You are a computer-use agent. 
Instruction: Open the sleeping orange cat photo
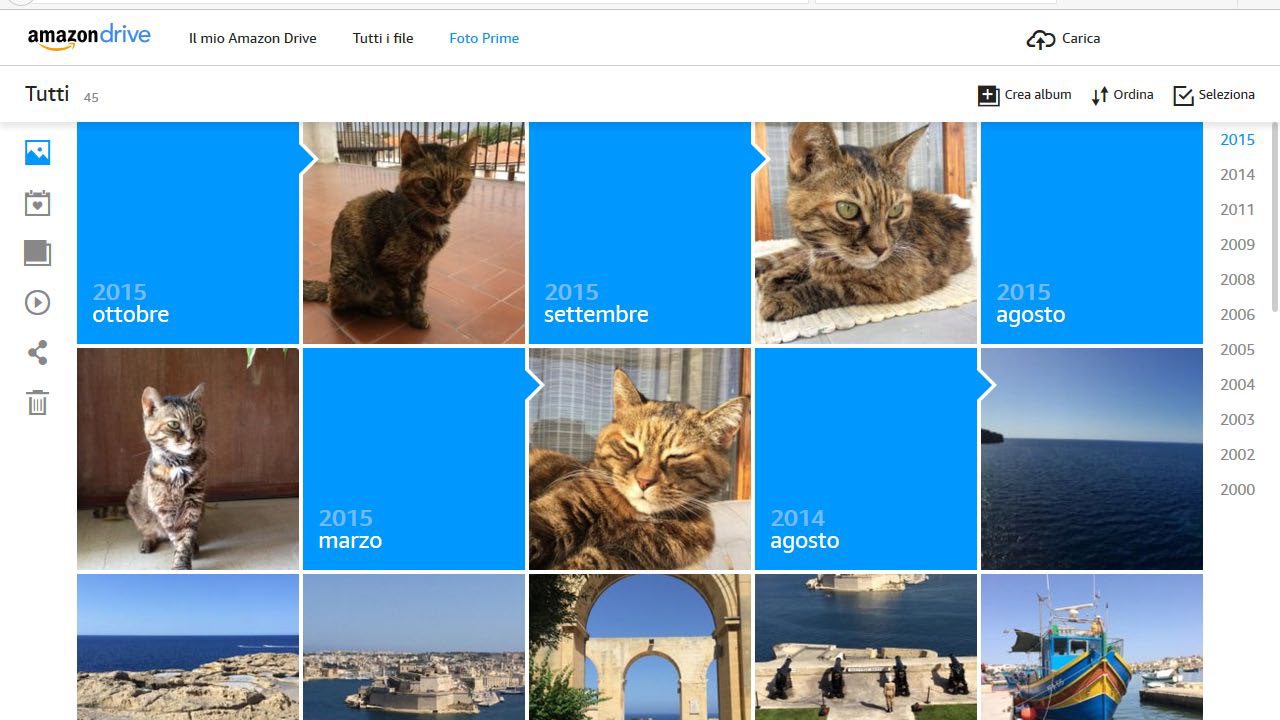(x=639, y=459)
